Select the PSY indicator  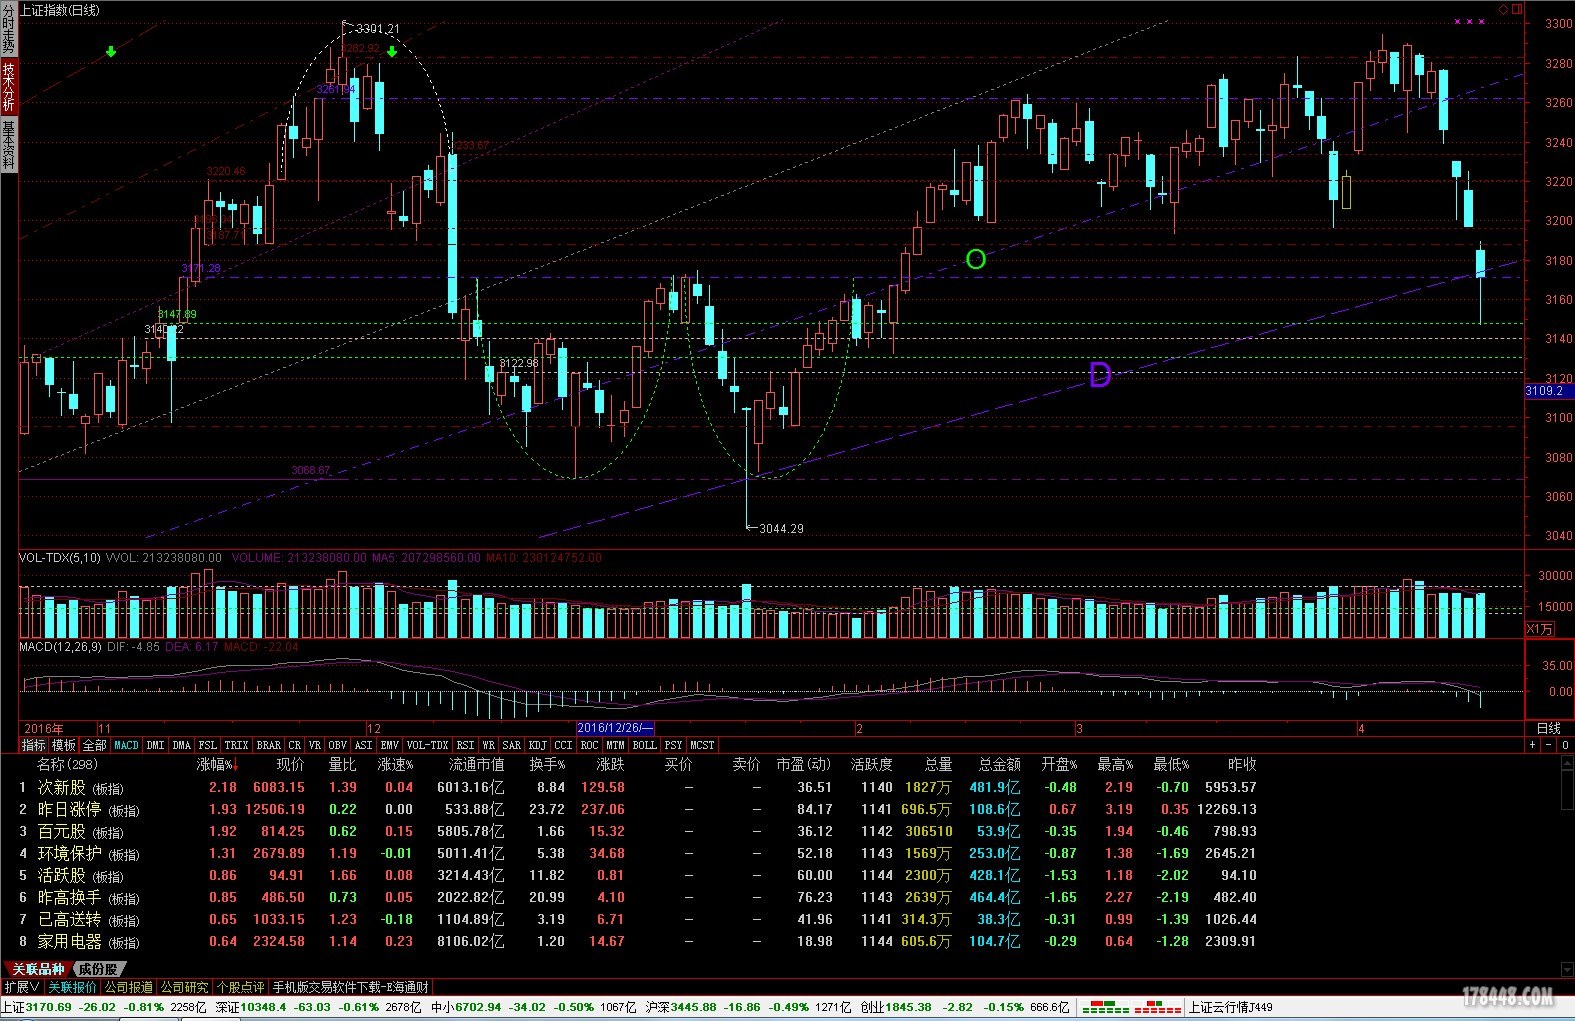[674, 745]
